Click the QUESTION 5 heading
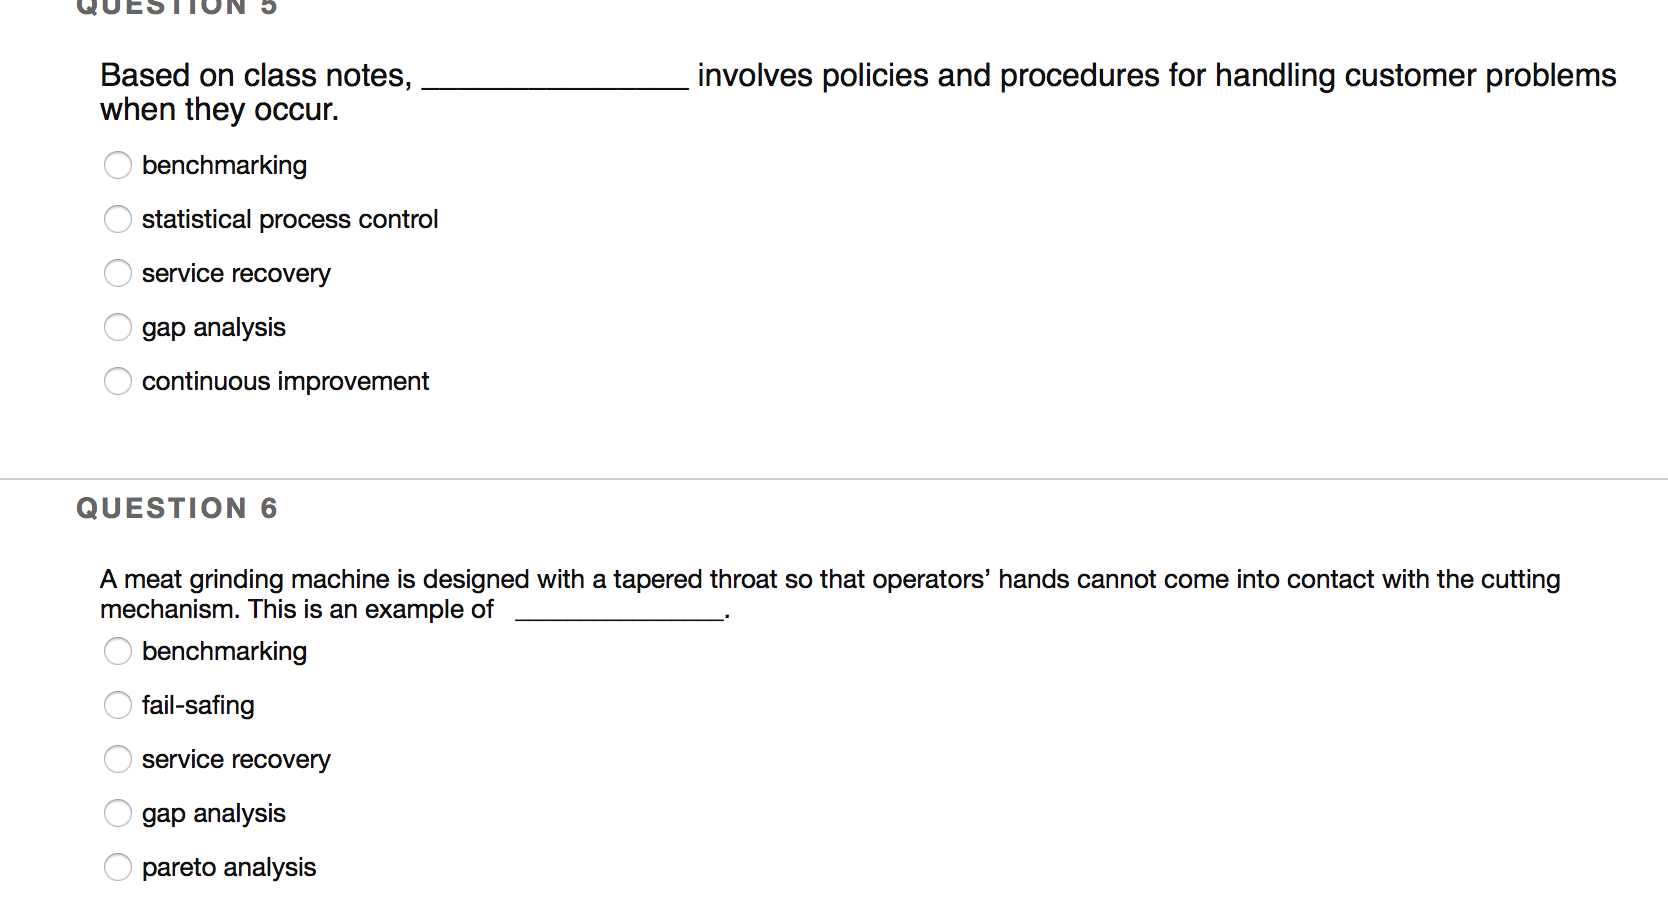The width and height of the screenshot is (1668, 904). pyautogui.click(x=176, y=8)
